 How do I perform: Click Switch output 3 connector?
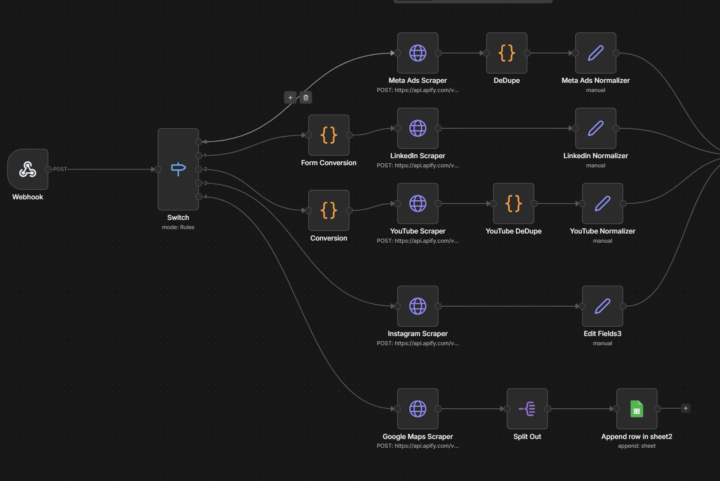click(198, 183)
